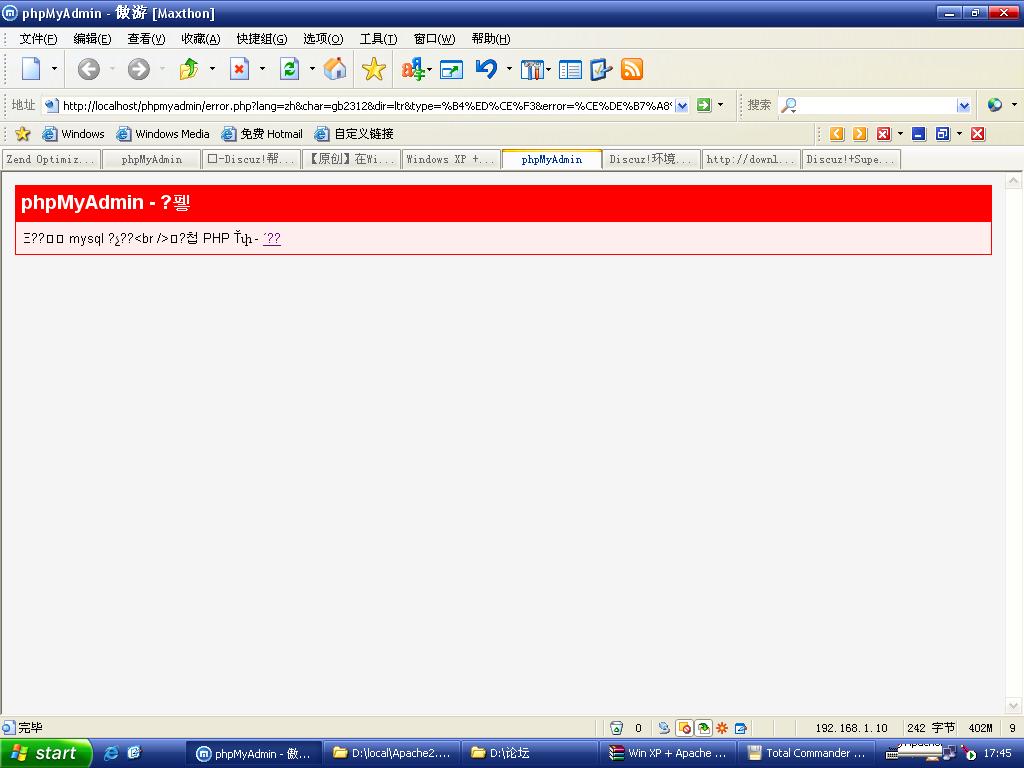Expand the globe icon dropdown arrow

(1014, 104)
